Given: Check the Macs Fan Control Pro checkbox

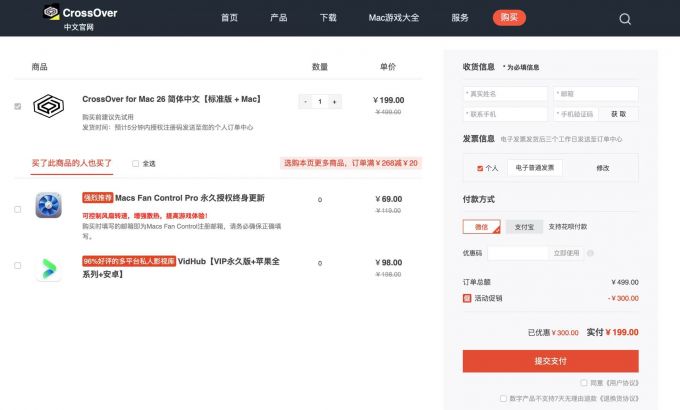Looking at the screenshot, I should coord(17,209).
